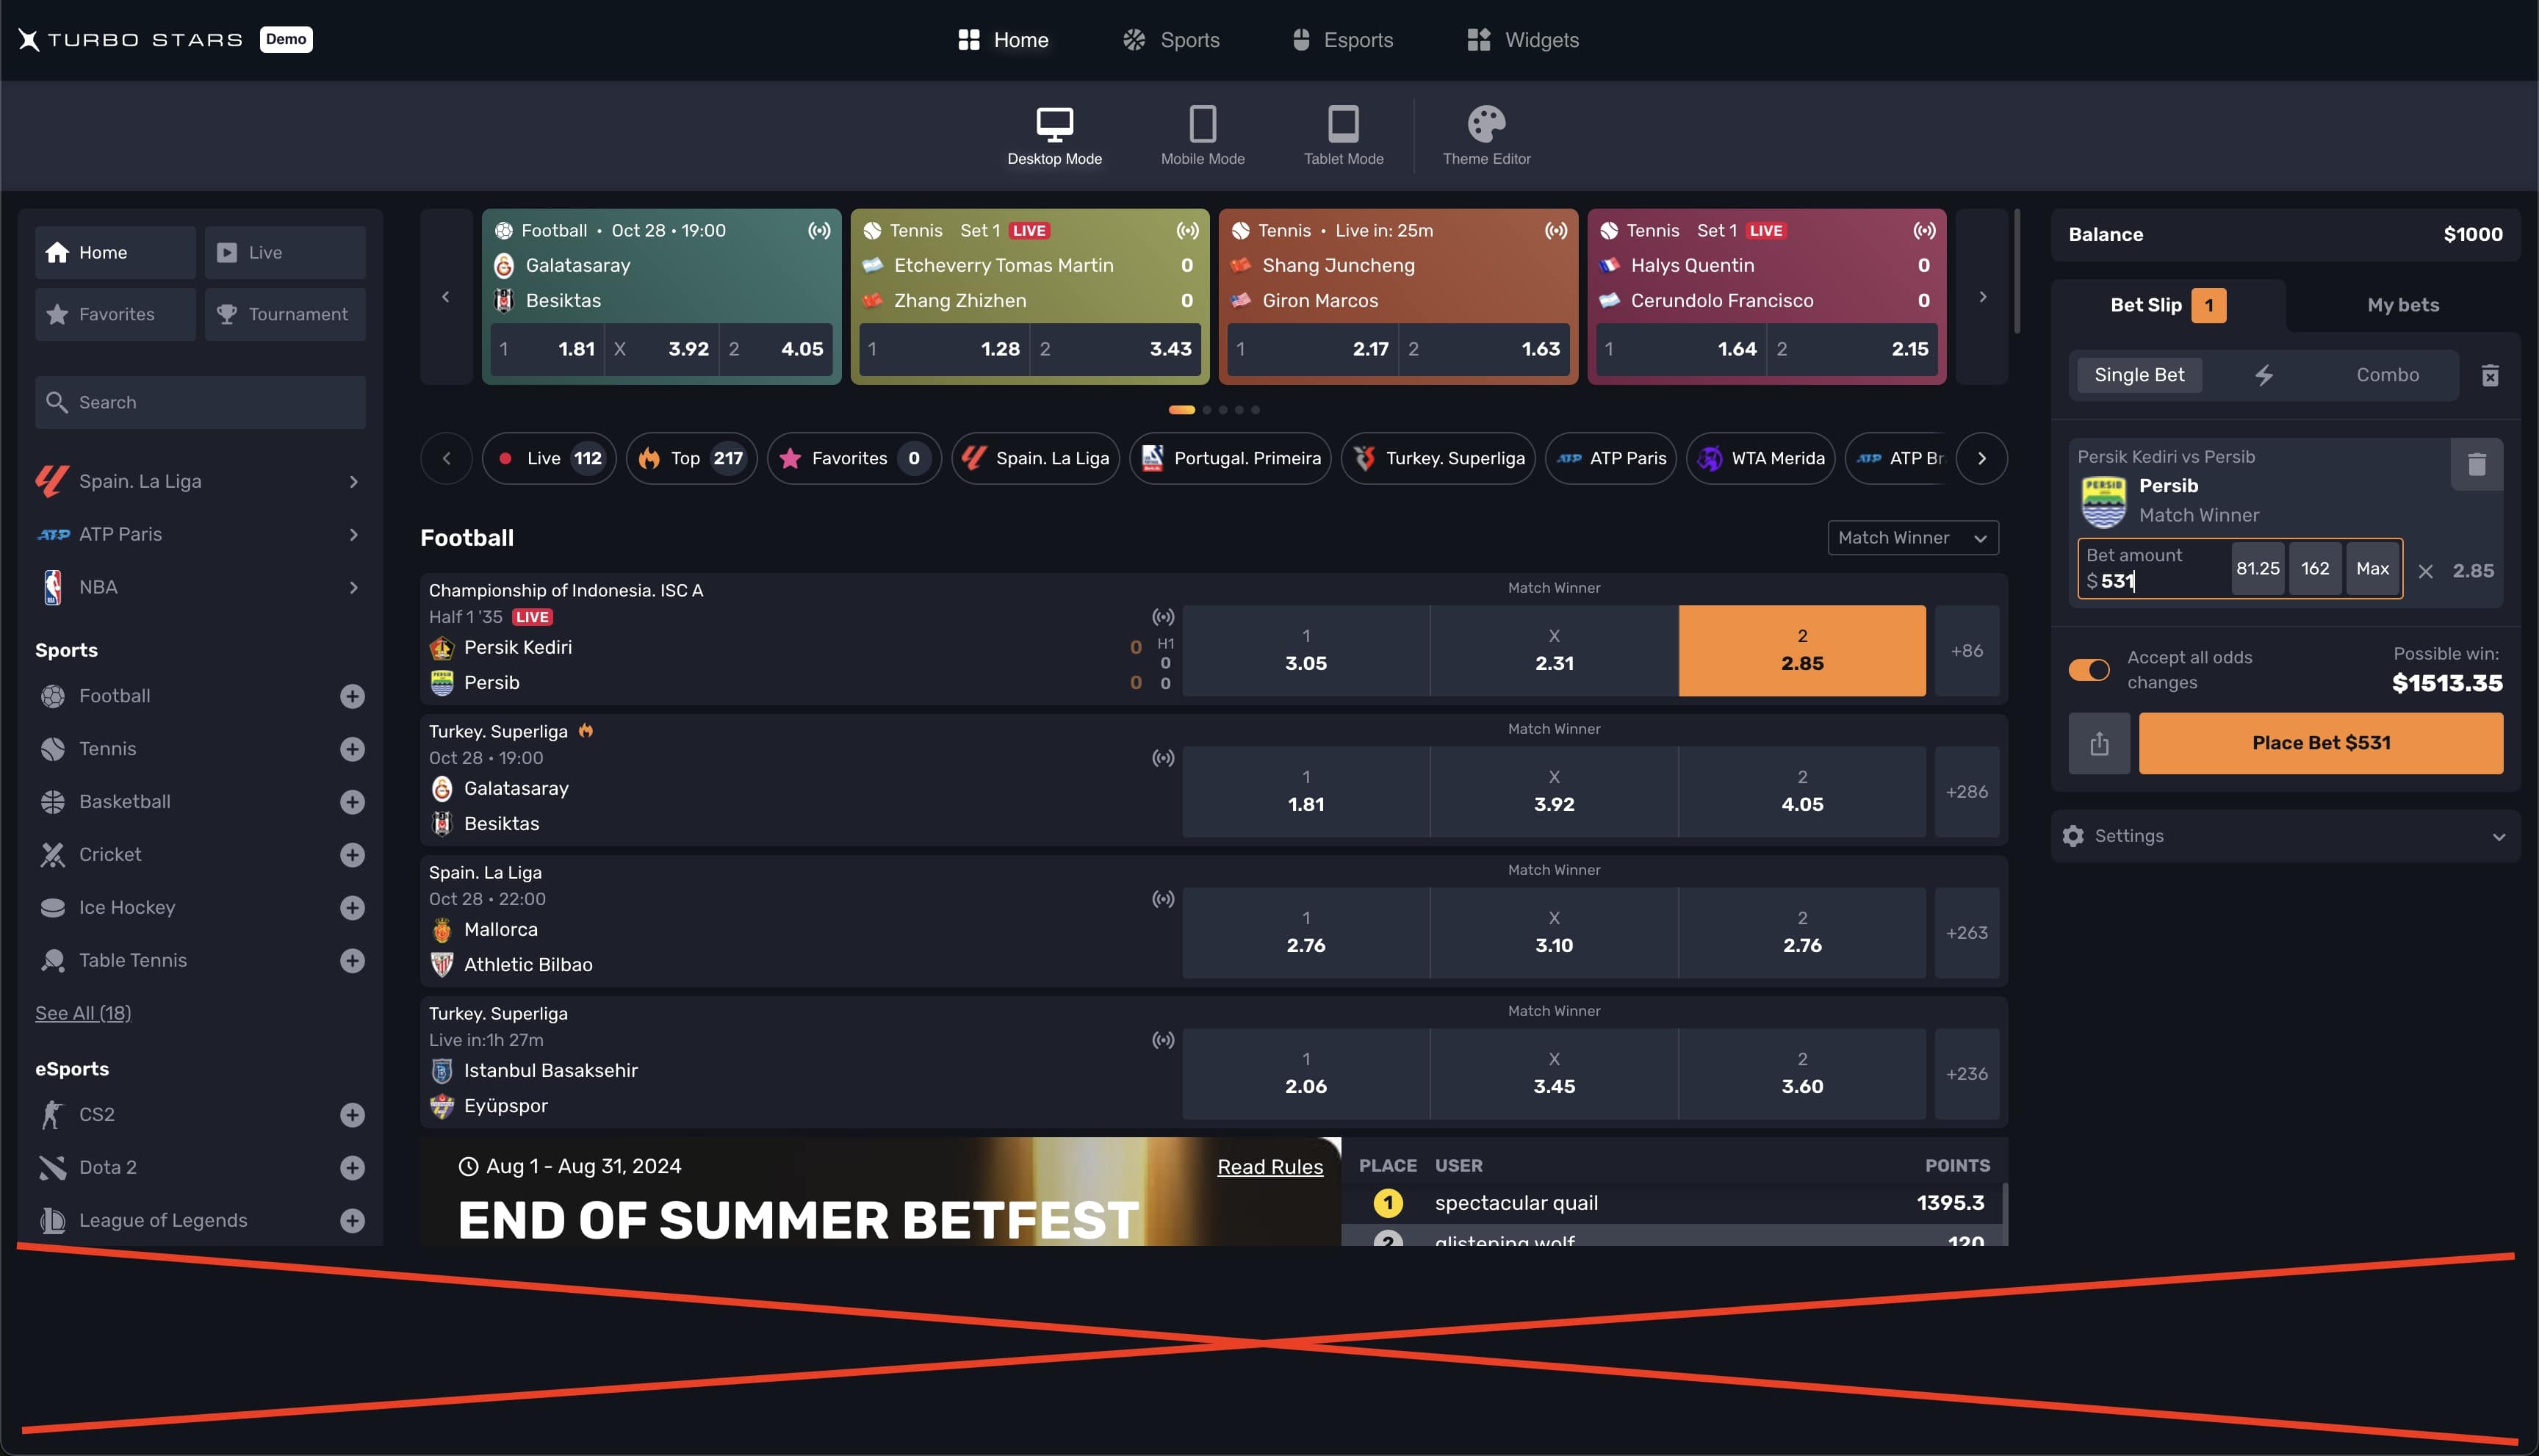Screen dimensions: 2539x1456
Task: Jump to first carousel pagination dot
Action: point(1181,410)
